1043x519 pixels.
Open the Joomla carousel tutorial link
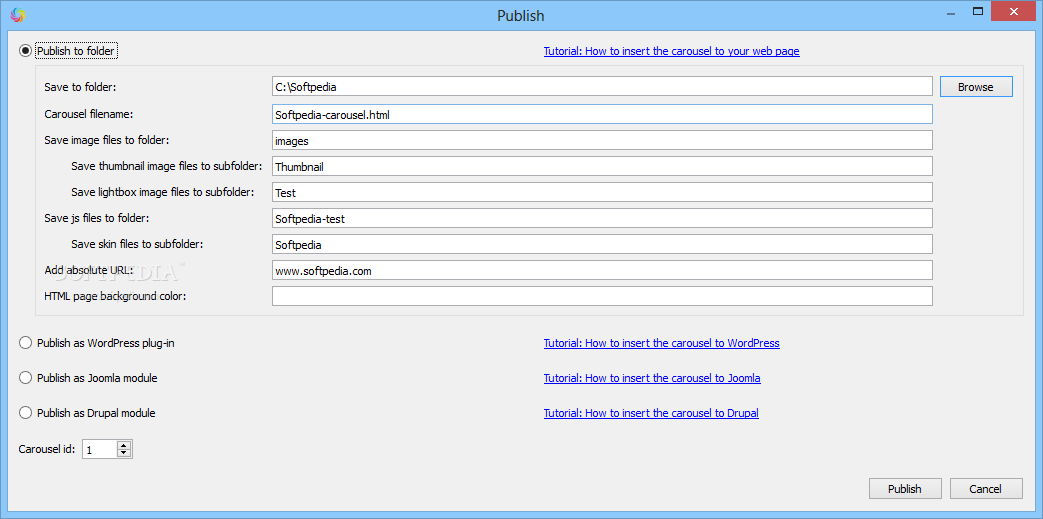(652, 378)
